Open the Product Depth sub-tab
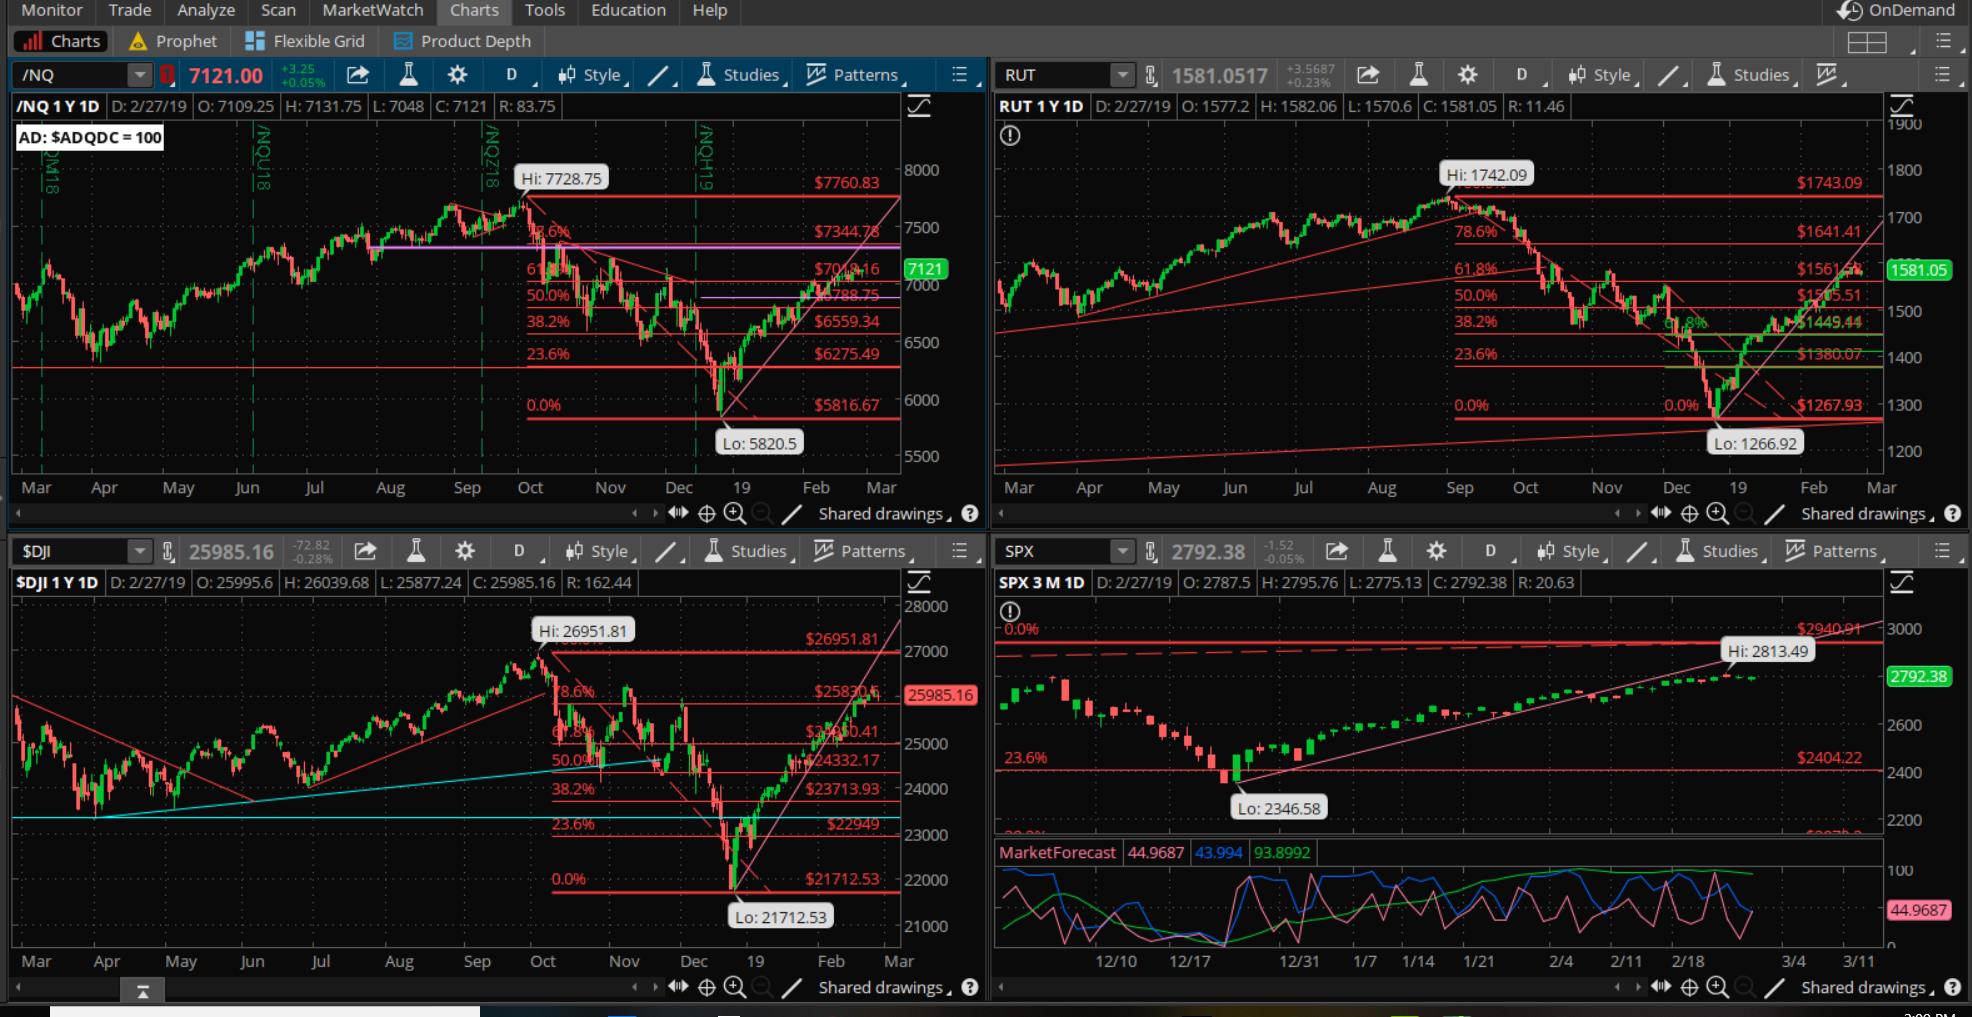Image resolution: width=1972 pixels, height=1017 pixels. (462, 41)
